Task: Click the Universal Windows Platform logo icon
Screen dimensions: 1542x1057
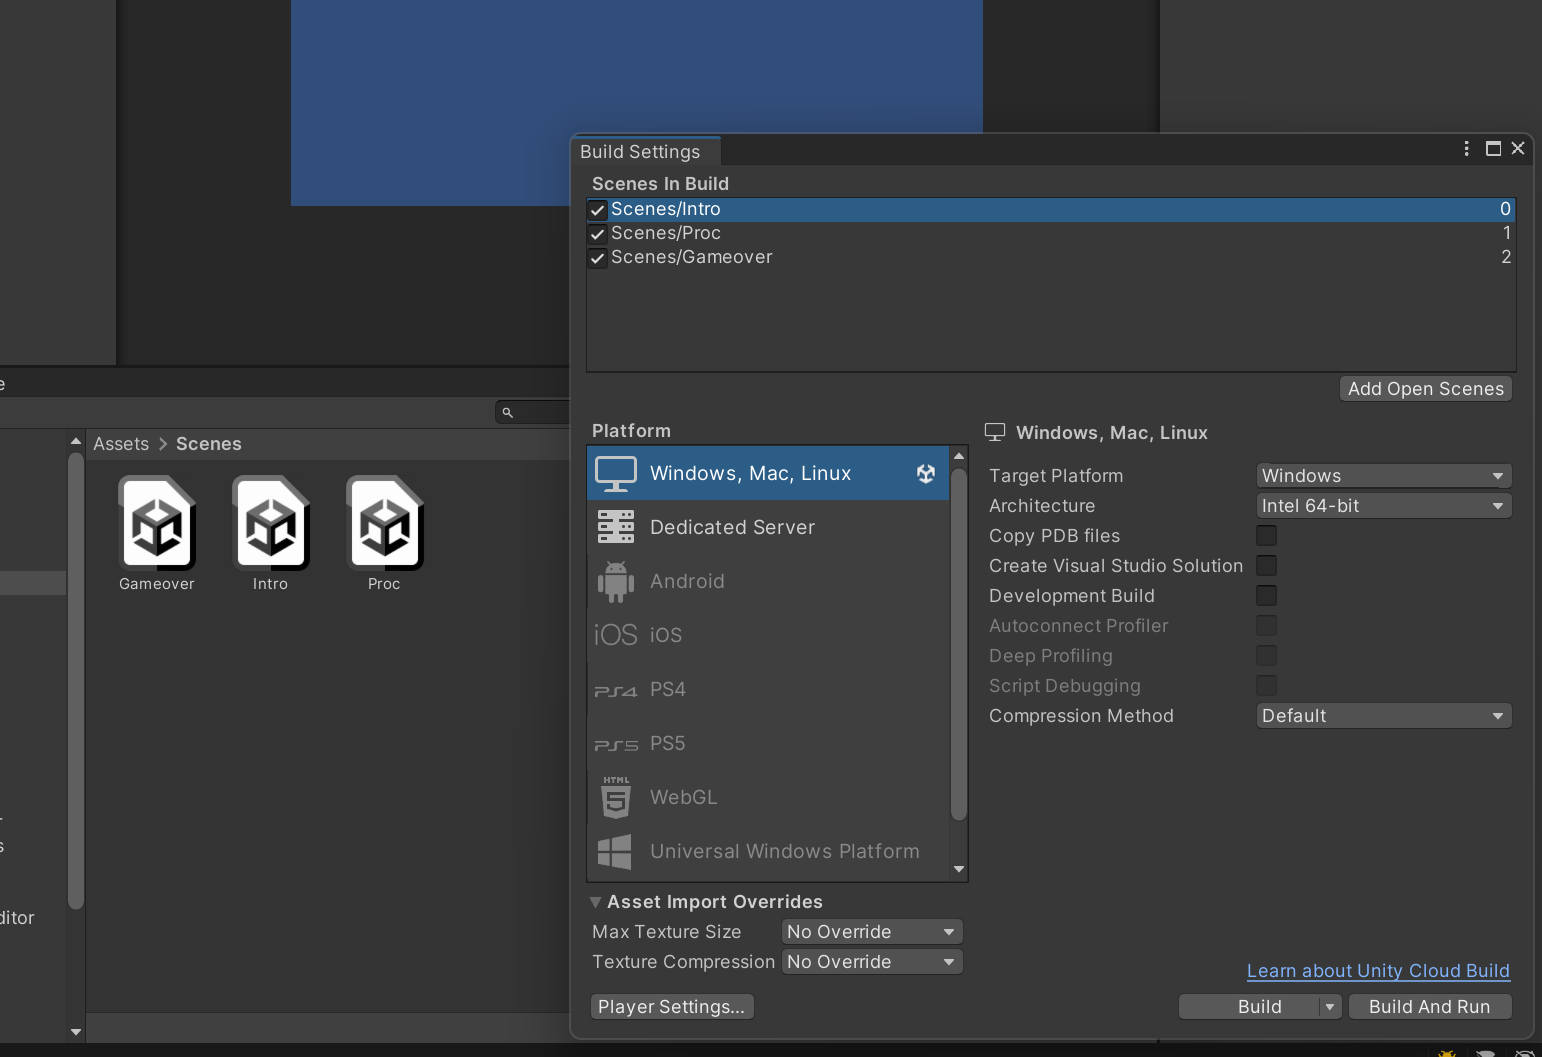Action: coord(615,852)
